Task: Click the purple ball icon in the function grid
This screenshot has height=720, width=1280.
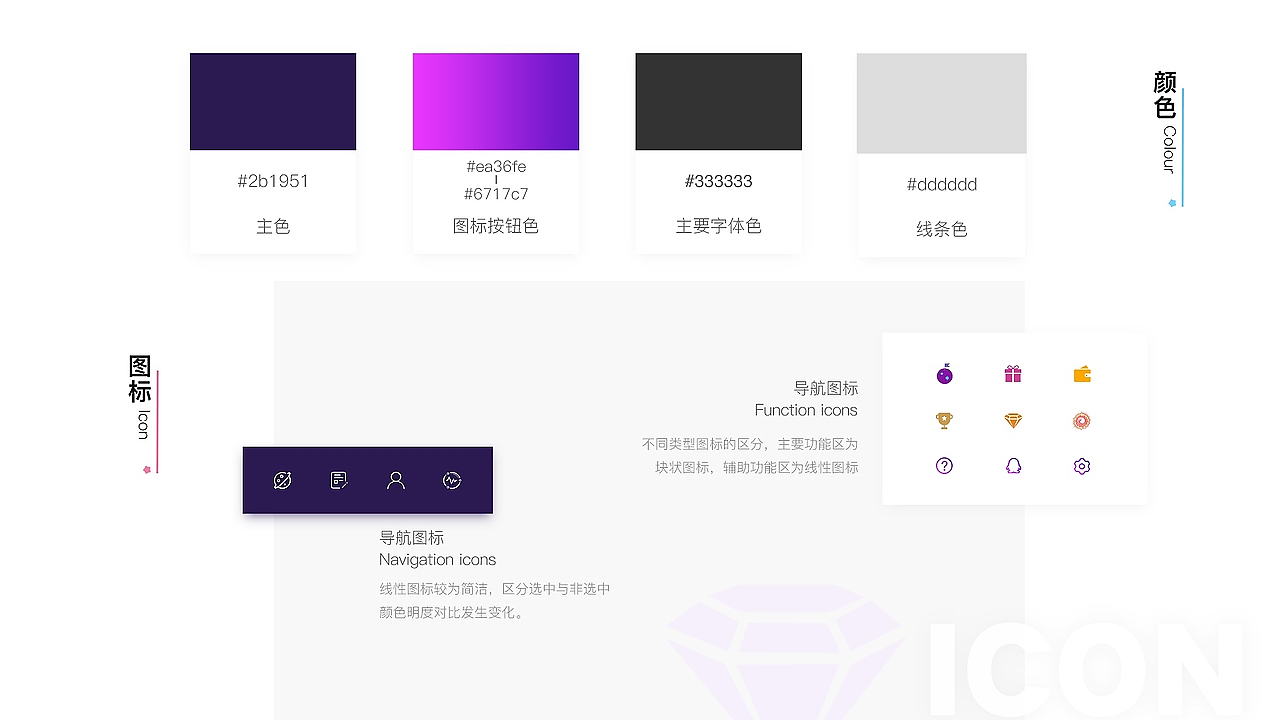Action: (x=945, y=375)
